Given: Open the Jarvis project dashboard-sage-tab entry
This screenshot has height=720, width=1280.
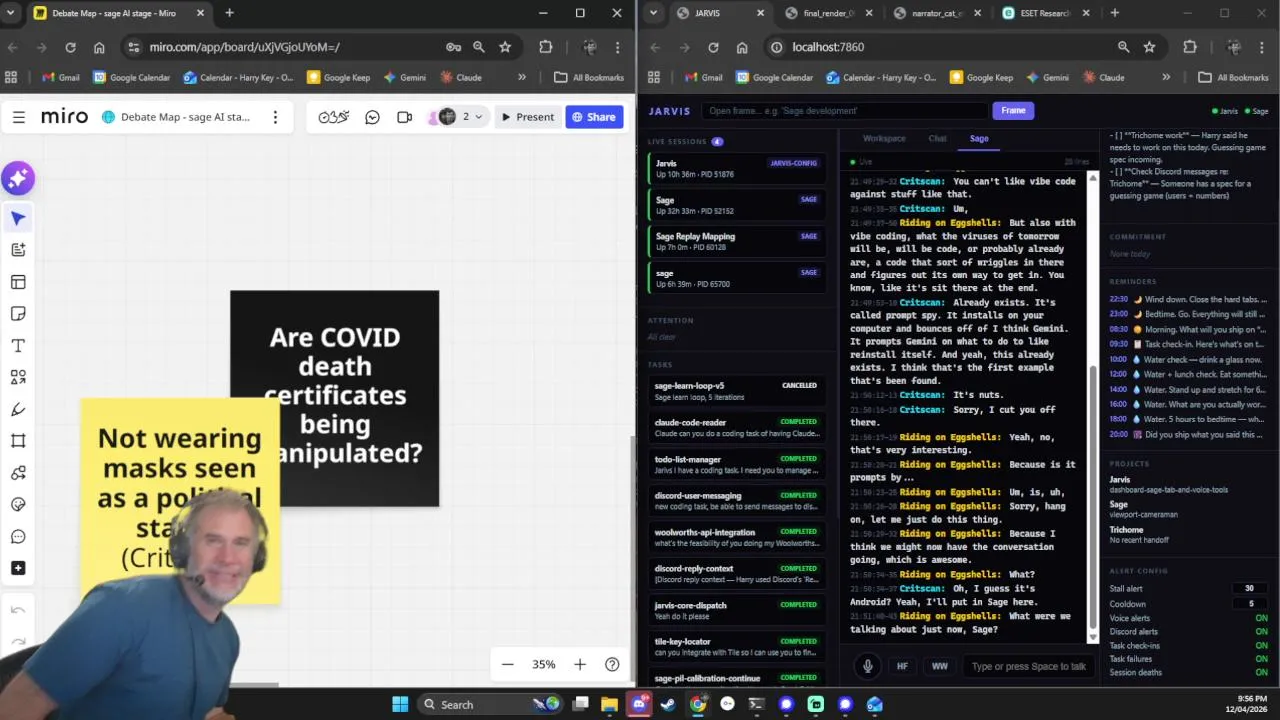Looking at the screenshot, I should tap(1188, 484).
